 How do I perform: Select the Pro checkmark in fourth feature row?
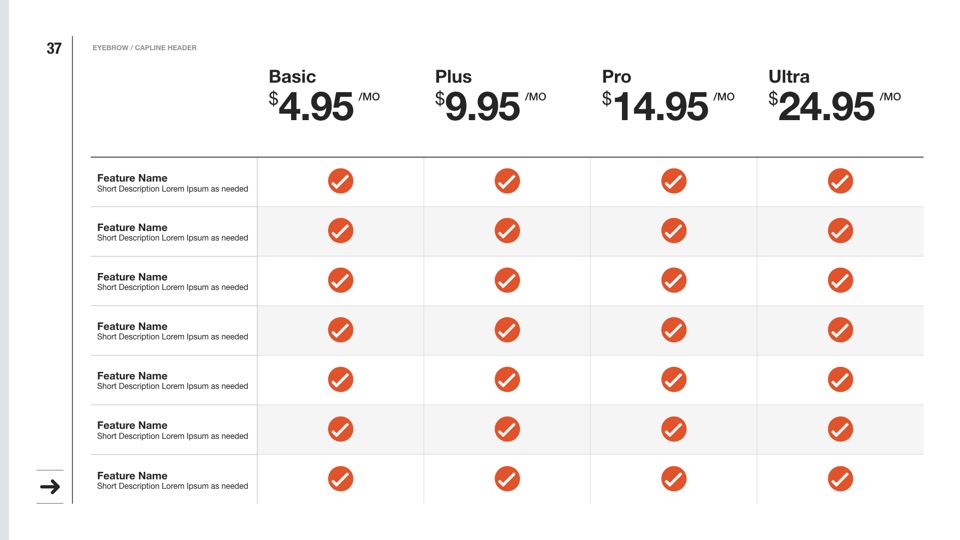click(674, 329)
